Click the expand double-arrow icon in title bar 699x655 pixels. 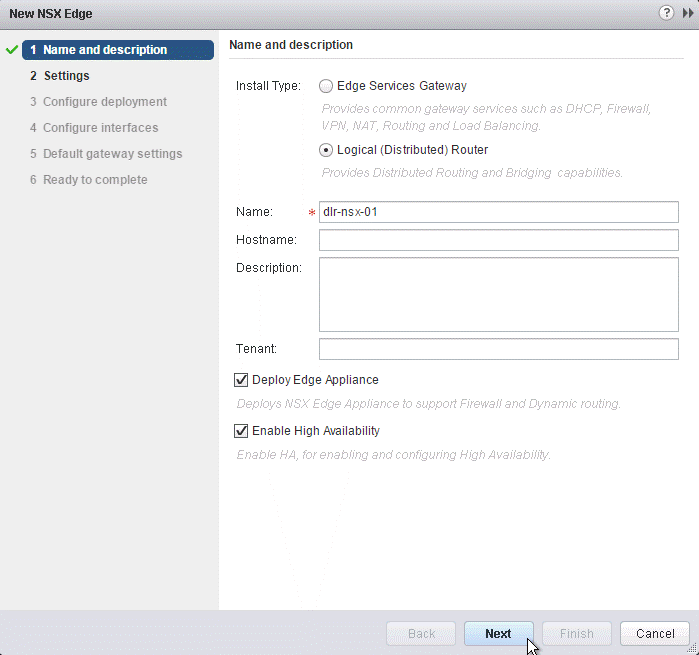tap(687, 13)
